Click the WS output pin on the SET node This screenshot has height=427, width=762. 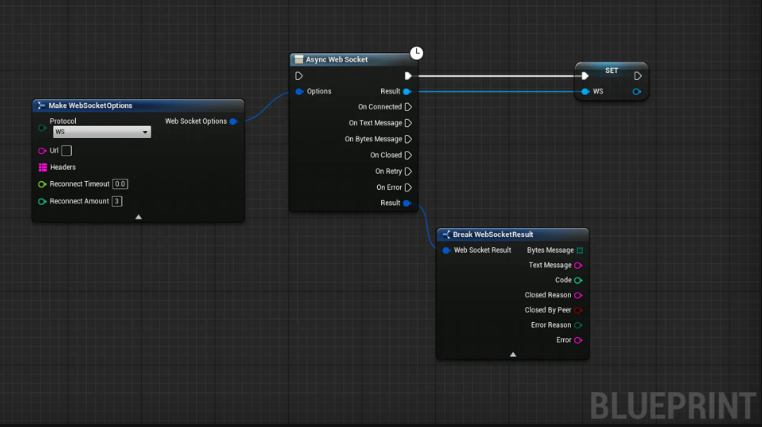coord(637,91)
